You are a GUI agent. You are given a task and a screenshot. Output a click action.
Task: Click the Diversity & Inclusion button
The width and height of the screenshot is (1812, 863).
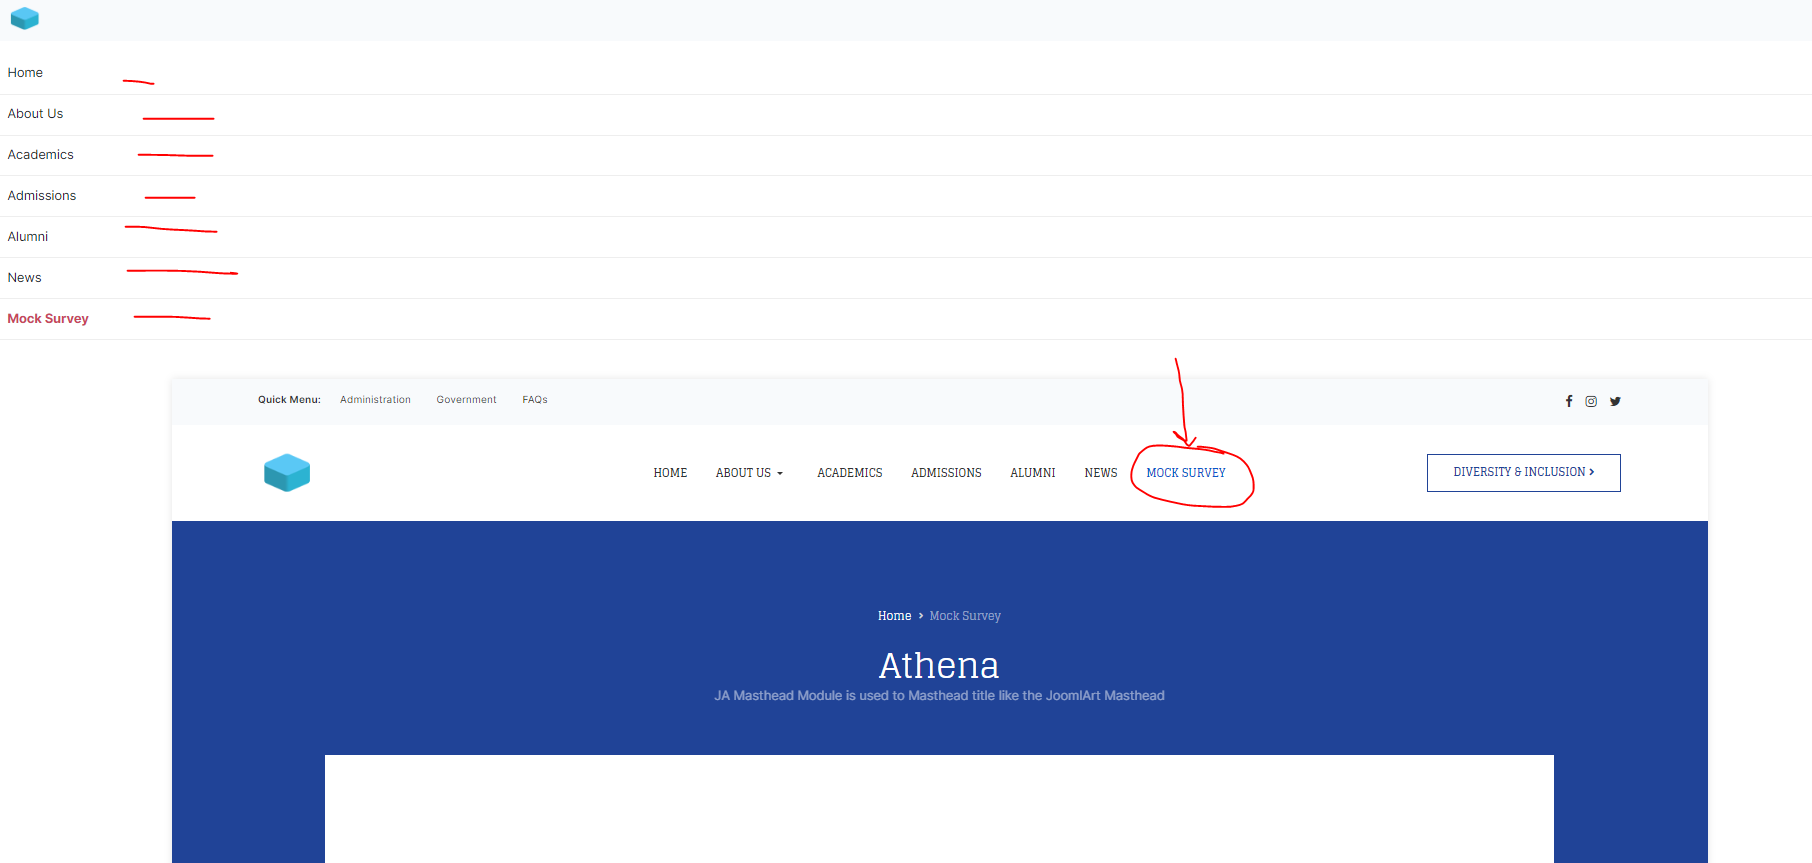pos(1524,473)
